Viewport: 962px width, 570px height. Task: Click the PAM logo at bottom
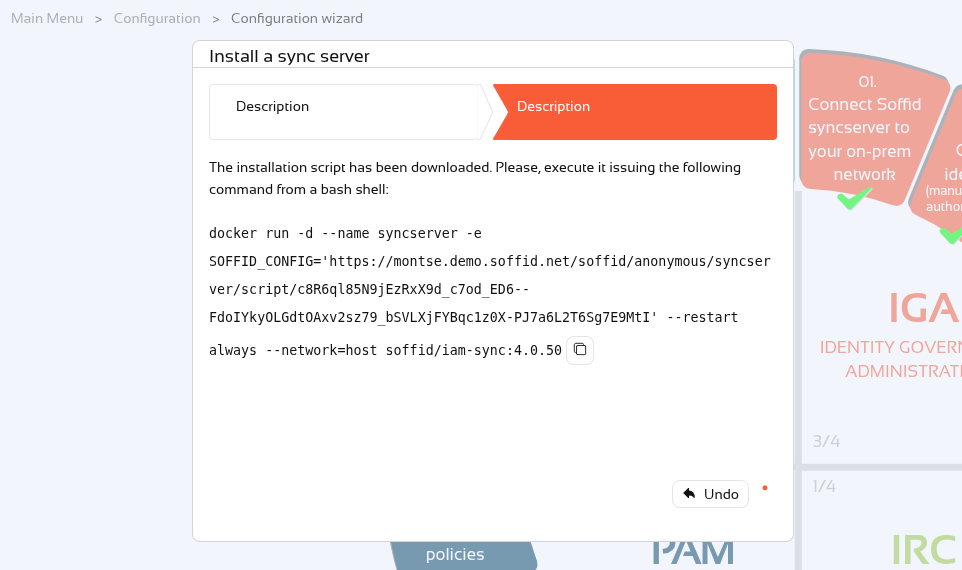693,552
